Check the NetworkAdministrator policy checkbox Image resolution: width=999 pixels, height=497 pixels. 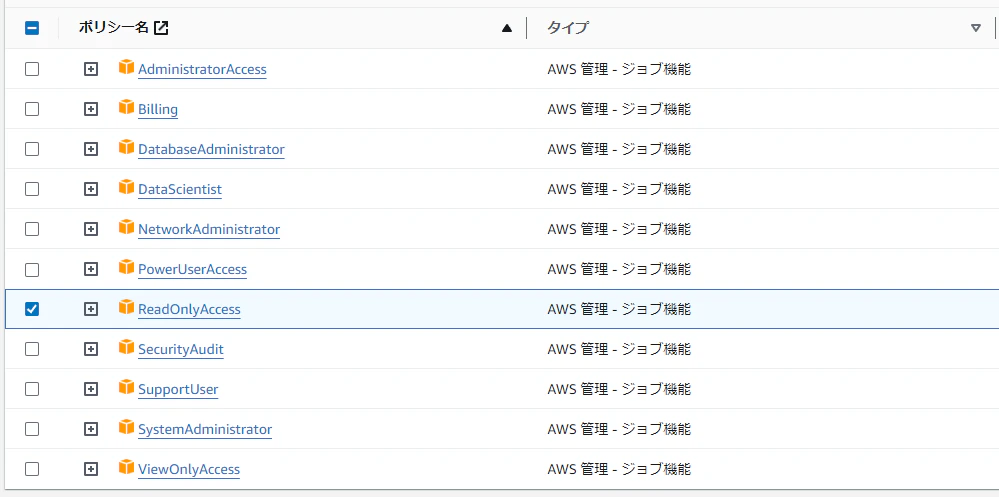point(32,229)
